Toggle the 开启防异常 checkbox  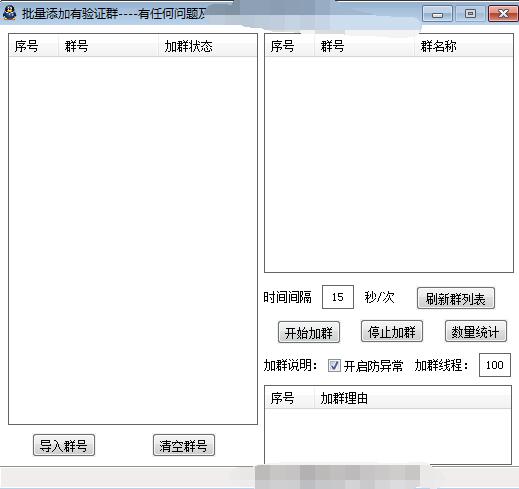pos(334,365)
